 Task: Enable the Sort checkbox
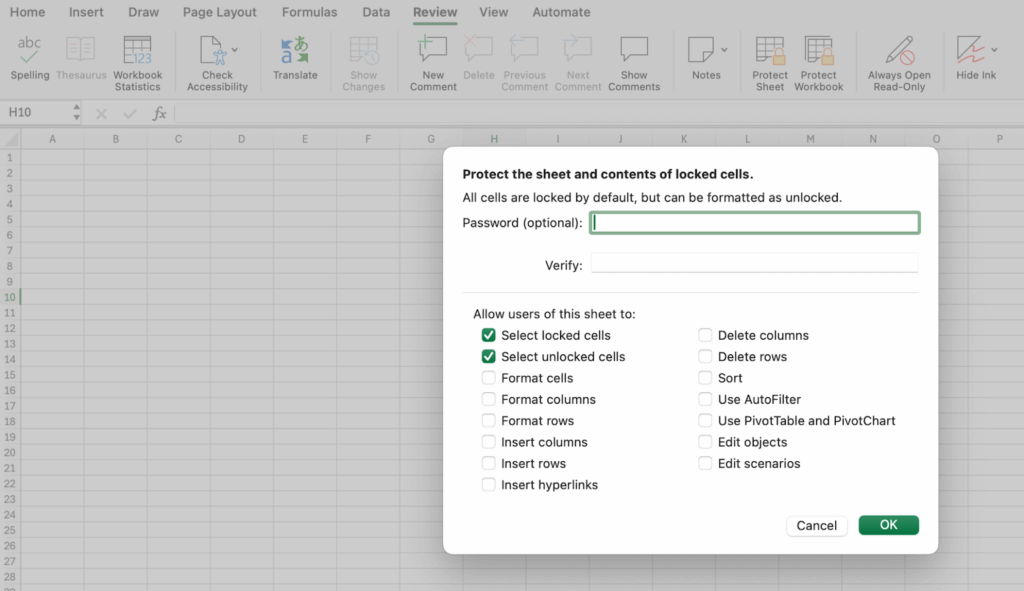coord(705,378)
